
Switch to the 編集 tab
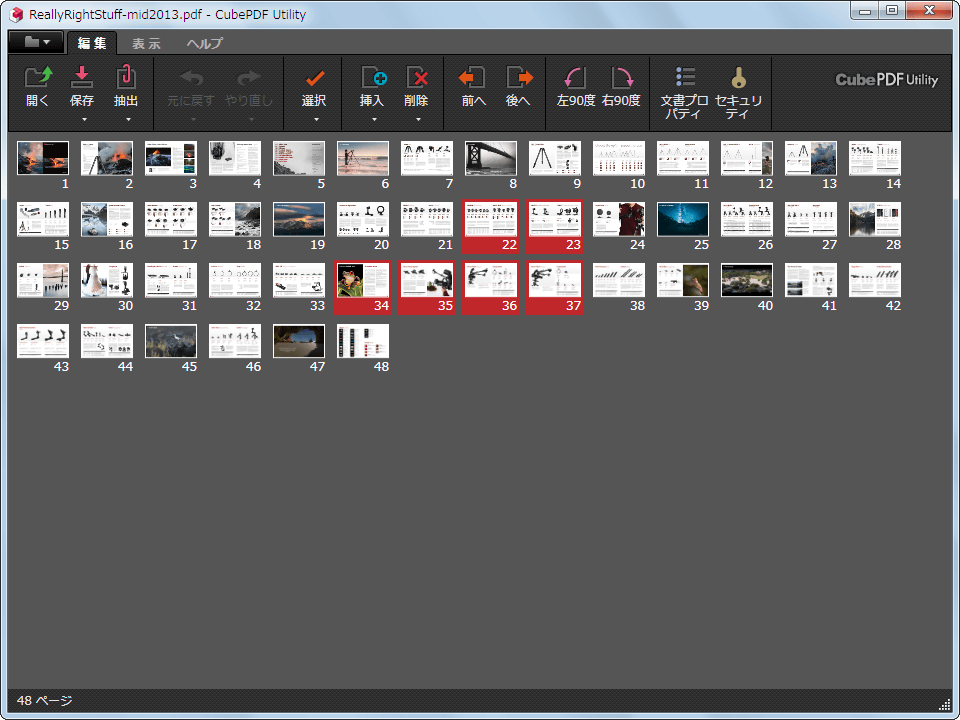(92, 43)
